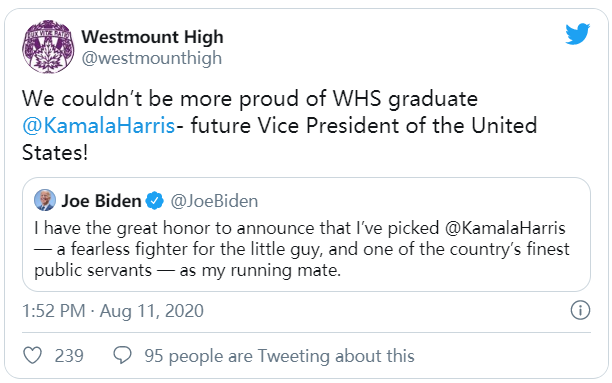Click the words 'as my running mate'
The height and width of the screenshot is (383, 612).
pos(260,270)
